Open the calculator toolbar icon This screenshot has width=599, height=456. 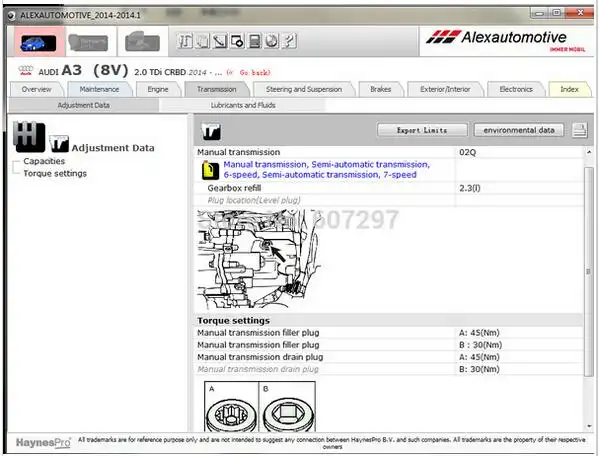click(254, 41)
